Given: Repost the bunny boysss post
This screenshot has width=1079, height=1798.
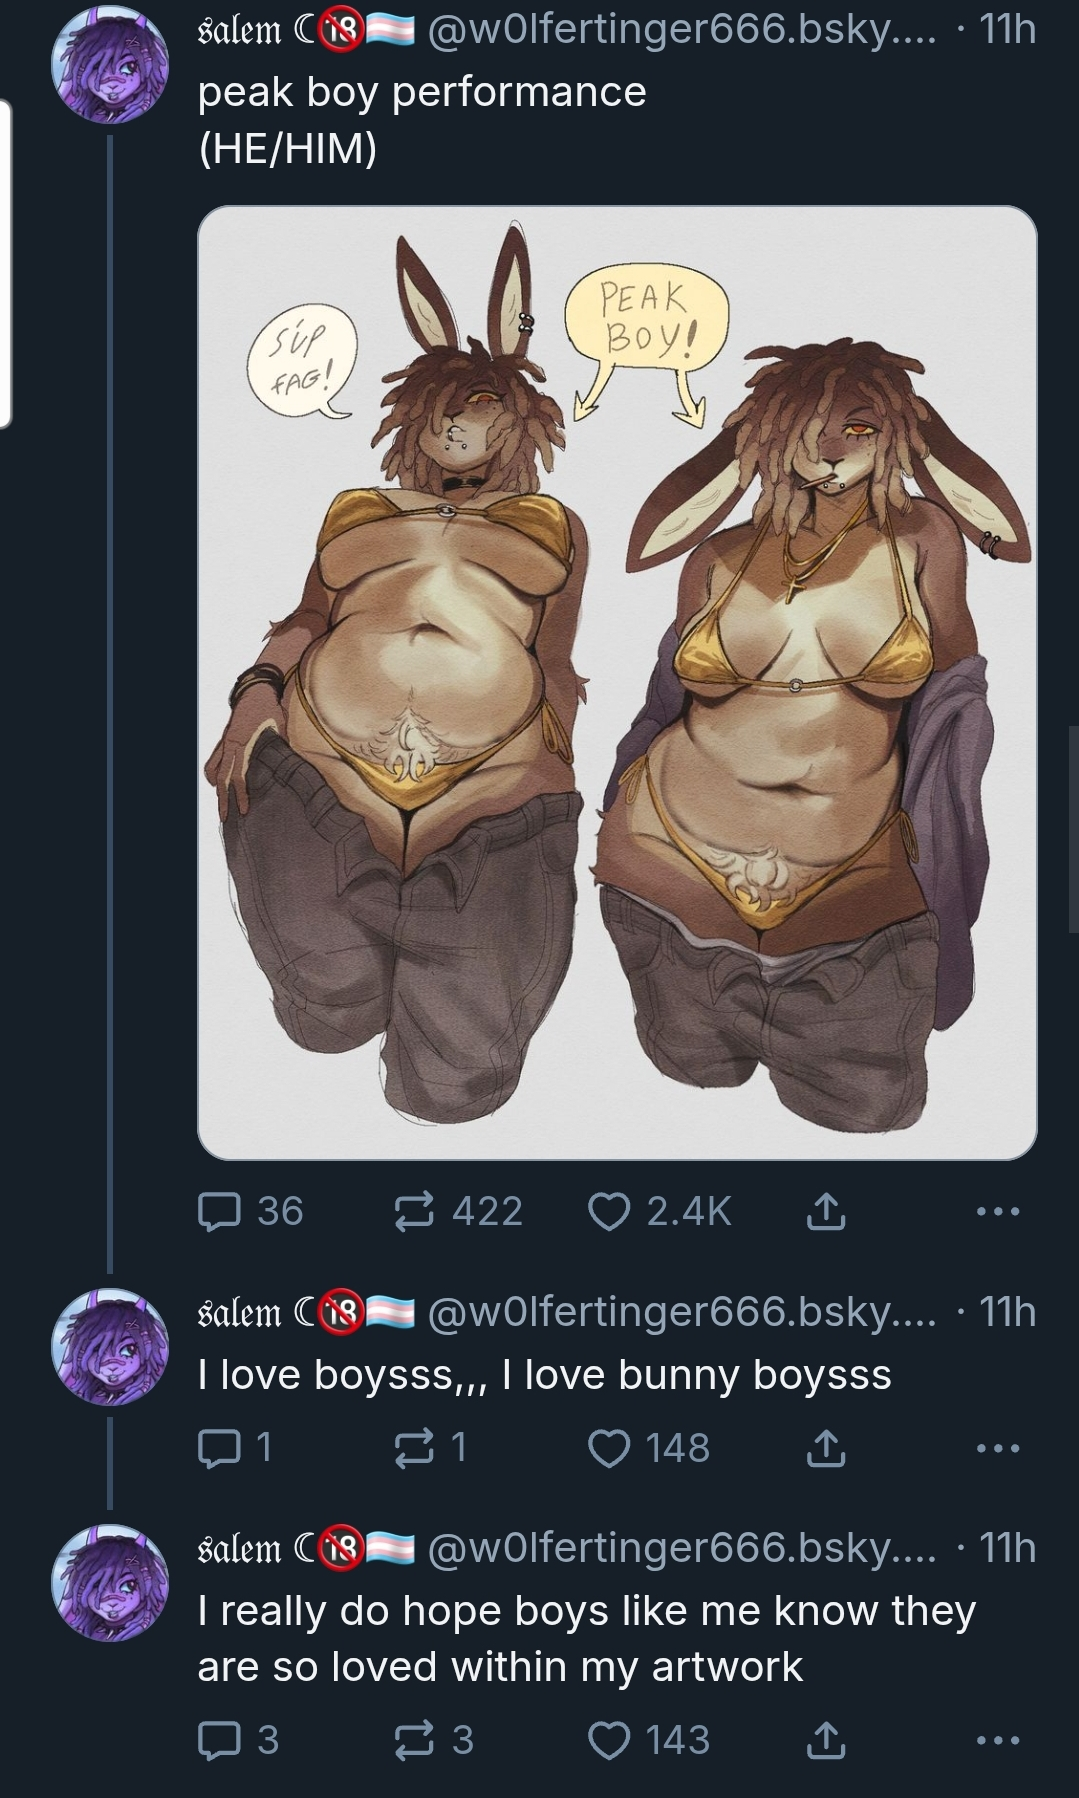Looking at the screenshot, I should tap(430, 1448).
